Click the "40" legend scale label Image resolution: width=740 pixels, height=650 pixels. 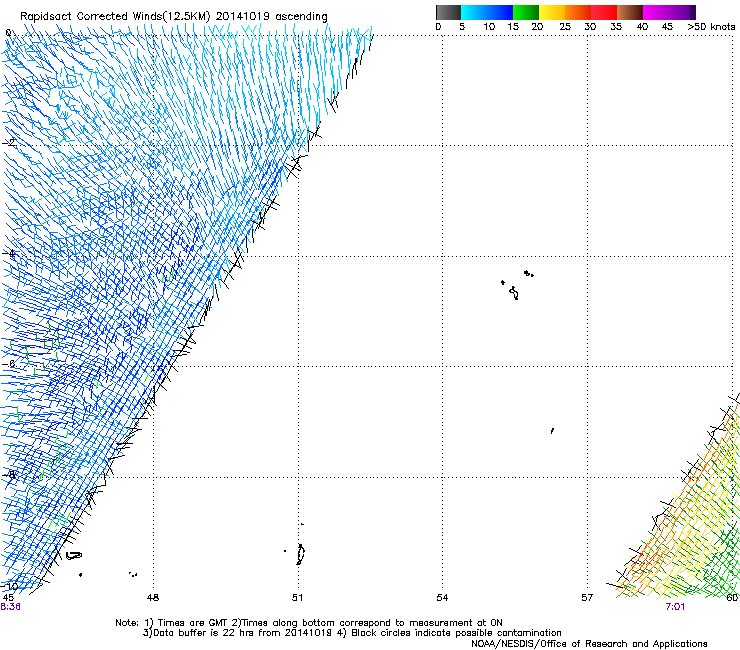tap(642, 27)
